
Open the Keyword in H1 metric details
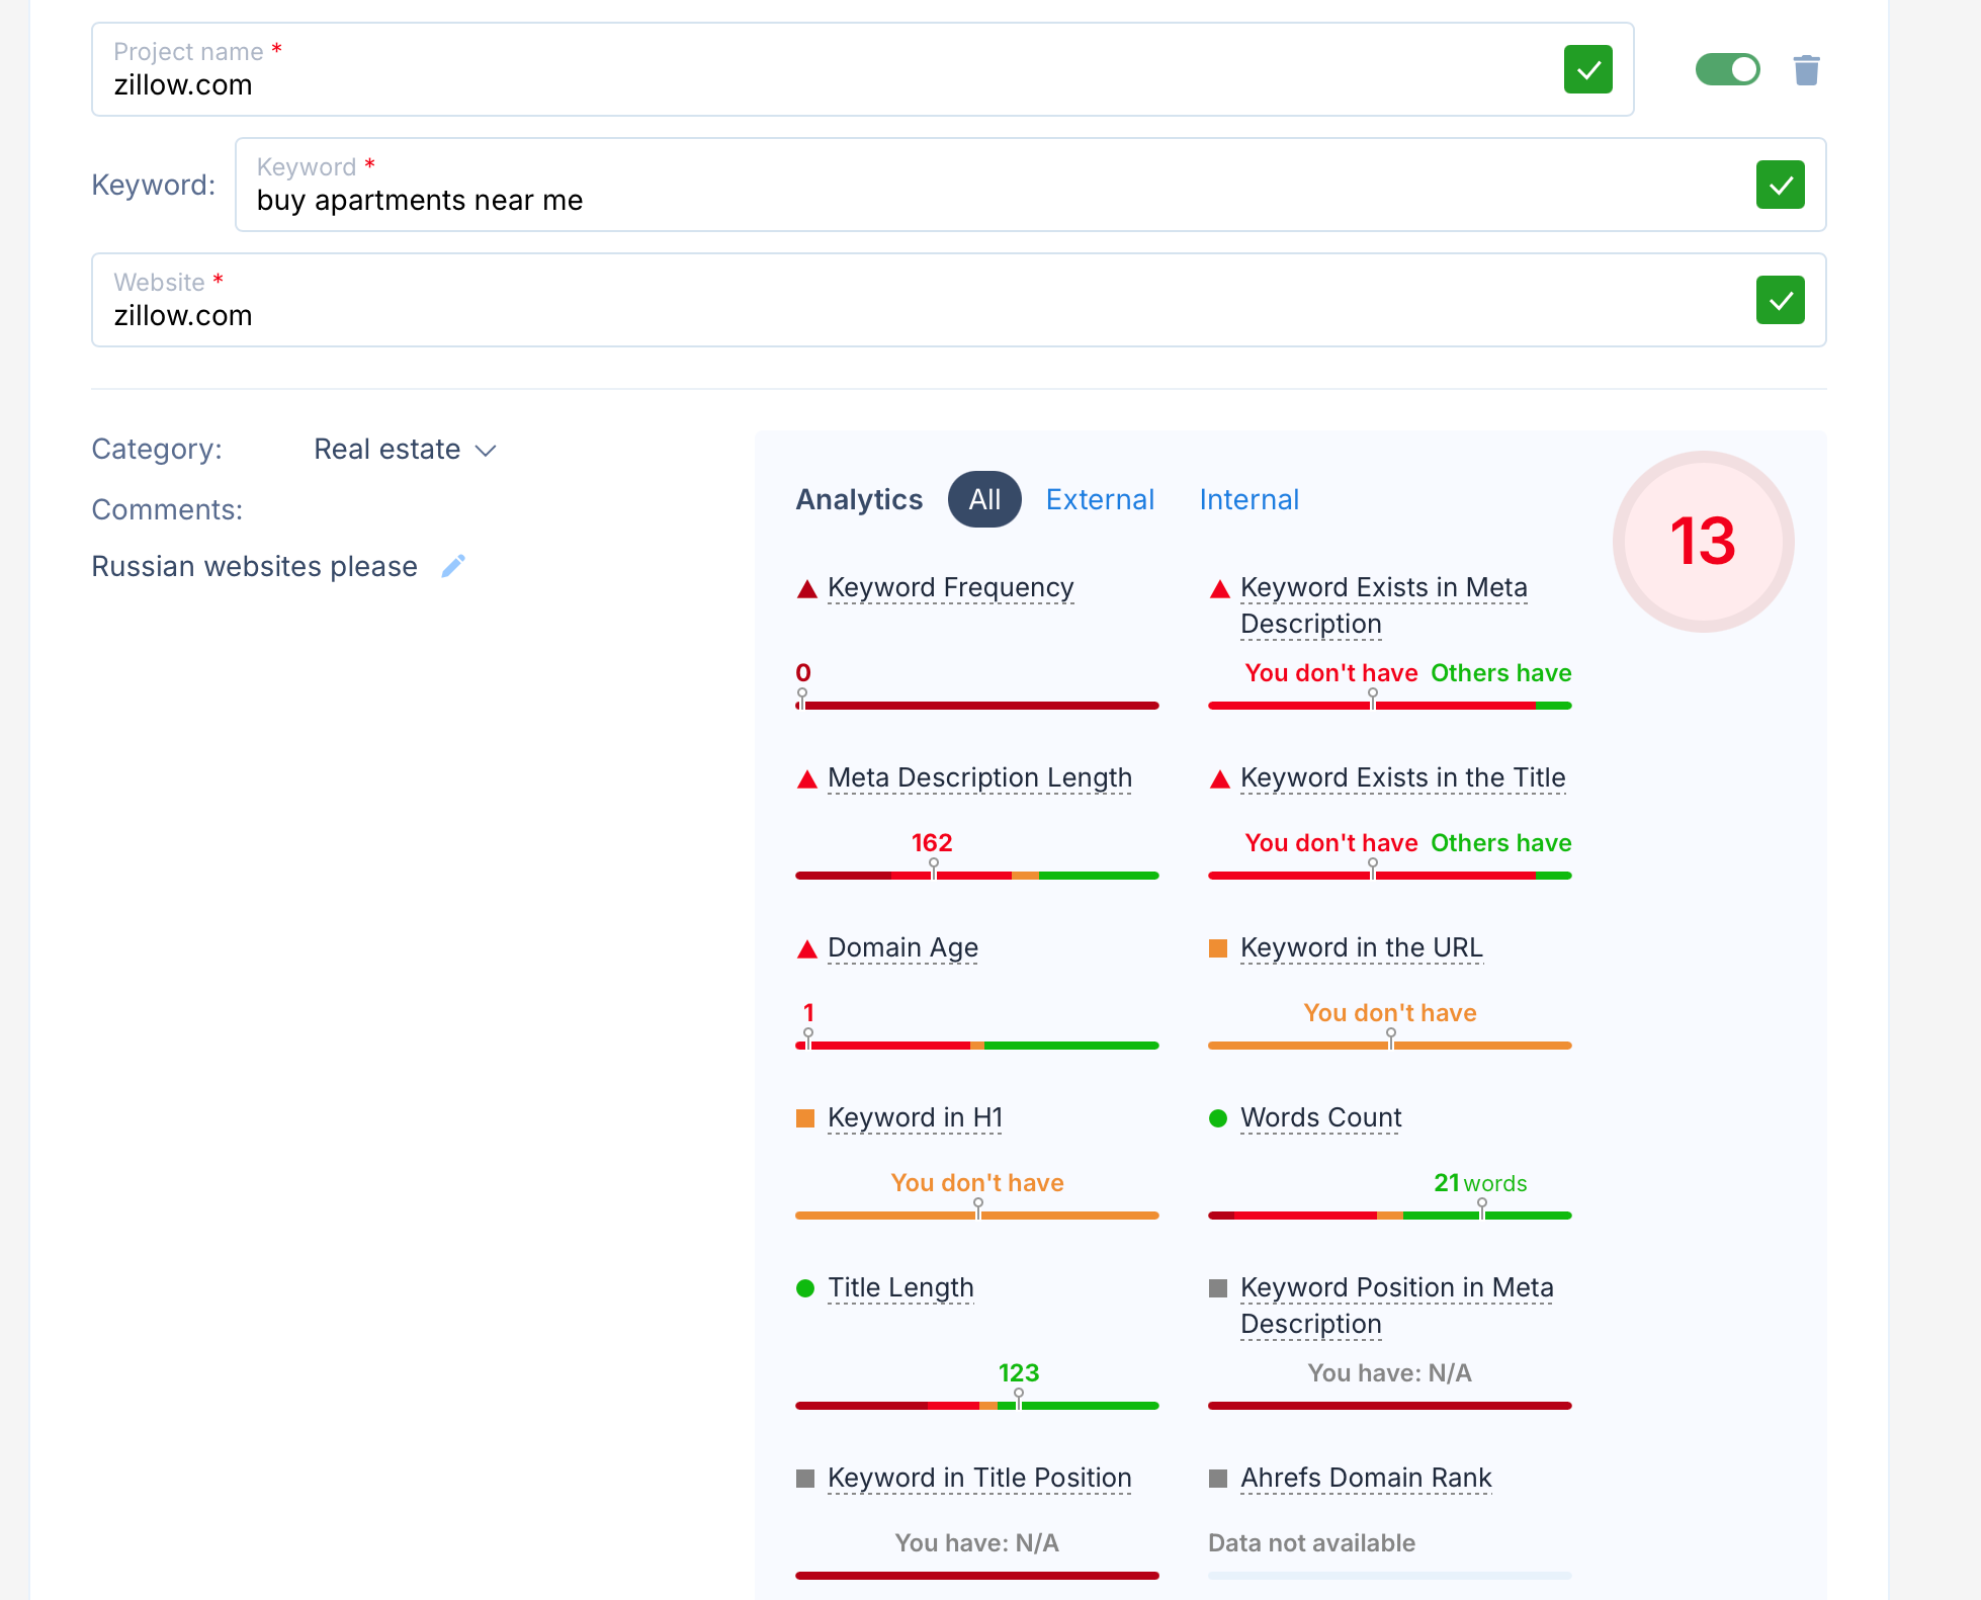pos(914,1117)
